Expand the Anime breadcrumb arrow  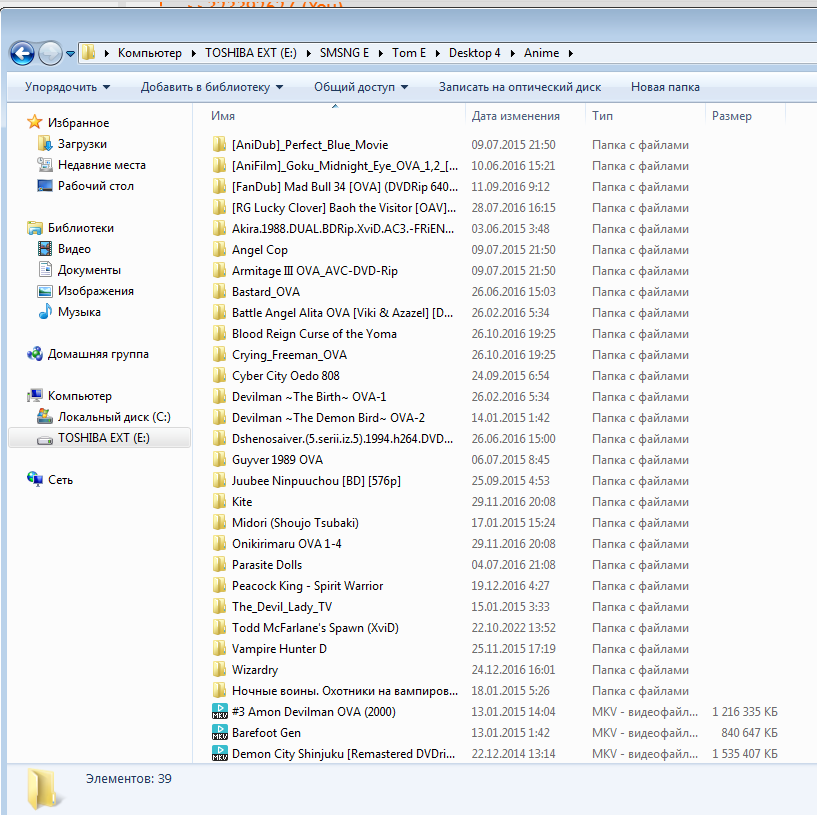click(571, 53)
